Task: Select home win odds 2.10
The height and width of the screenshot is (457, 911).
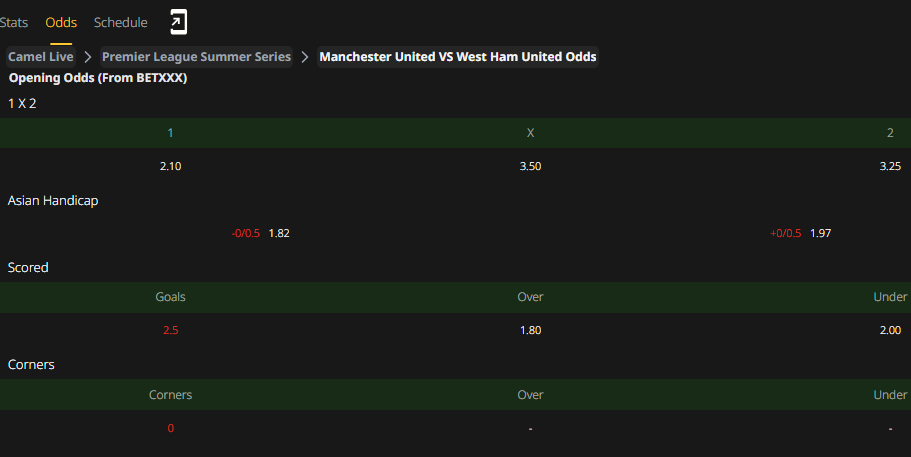Action: [x=170, y=166]
